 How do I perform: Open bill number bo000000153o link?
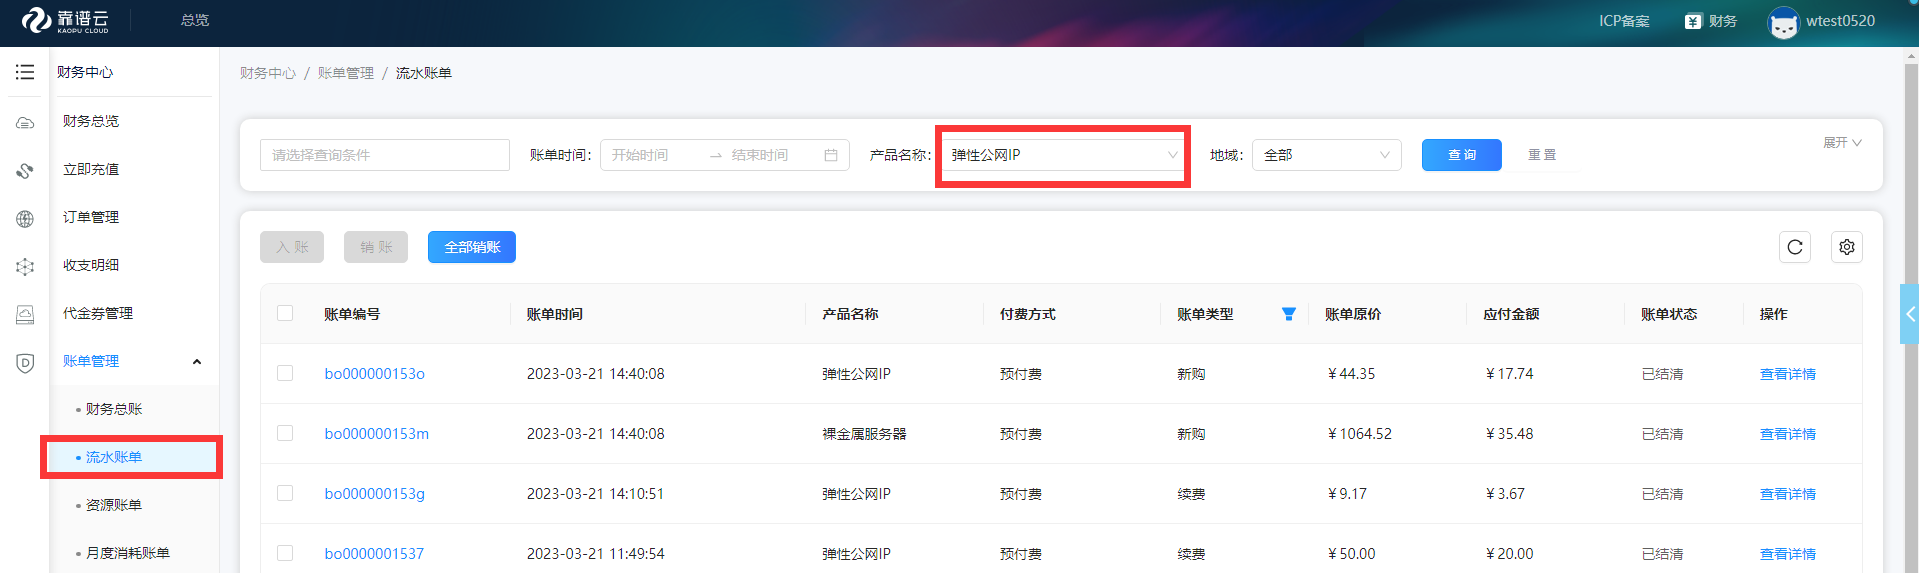click(x=375, y=374)
